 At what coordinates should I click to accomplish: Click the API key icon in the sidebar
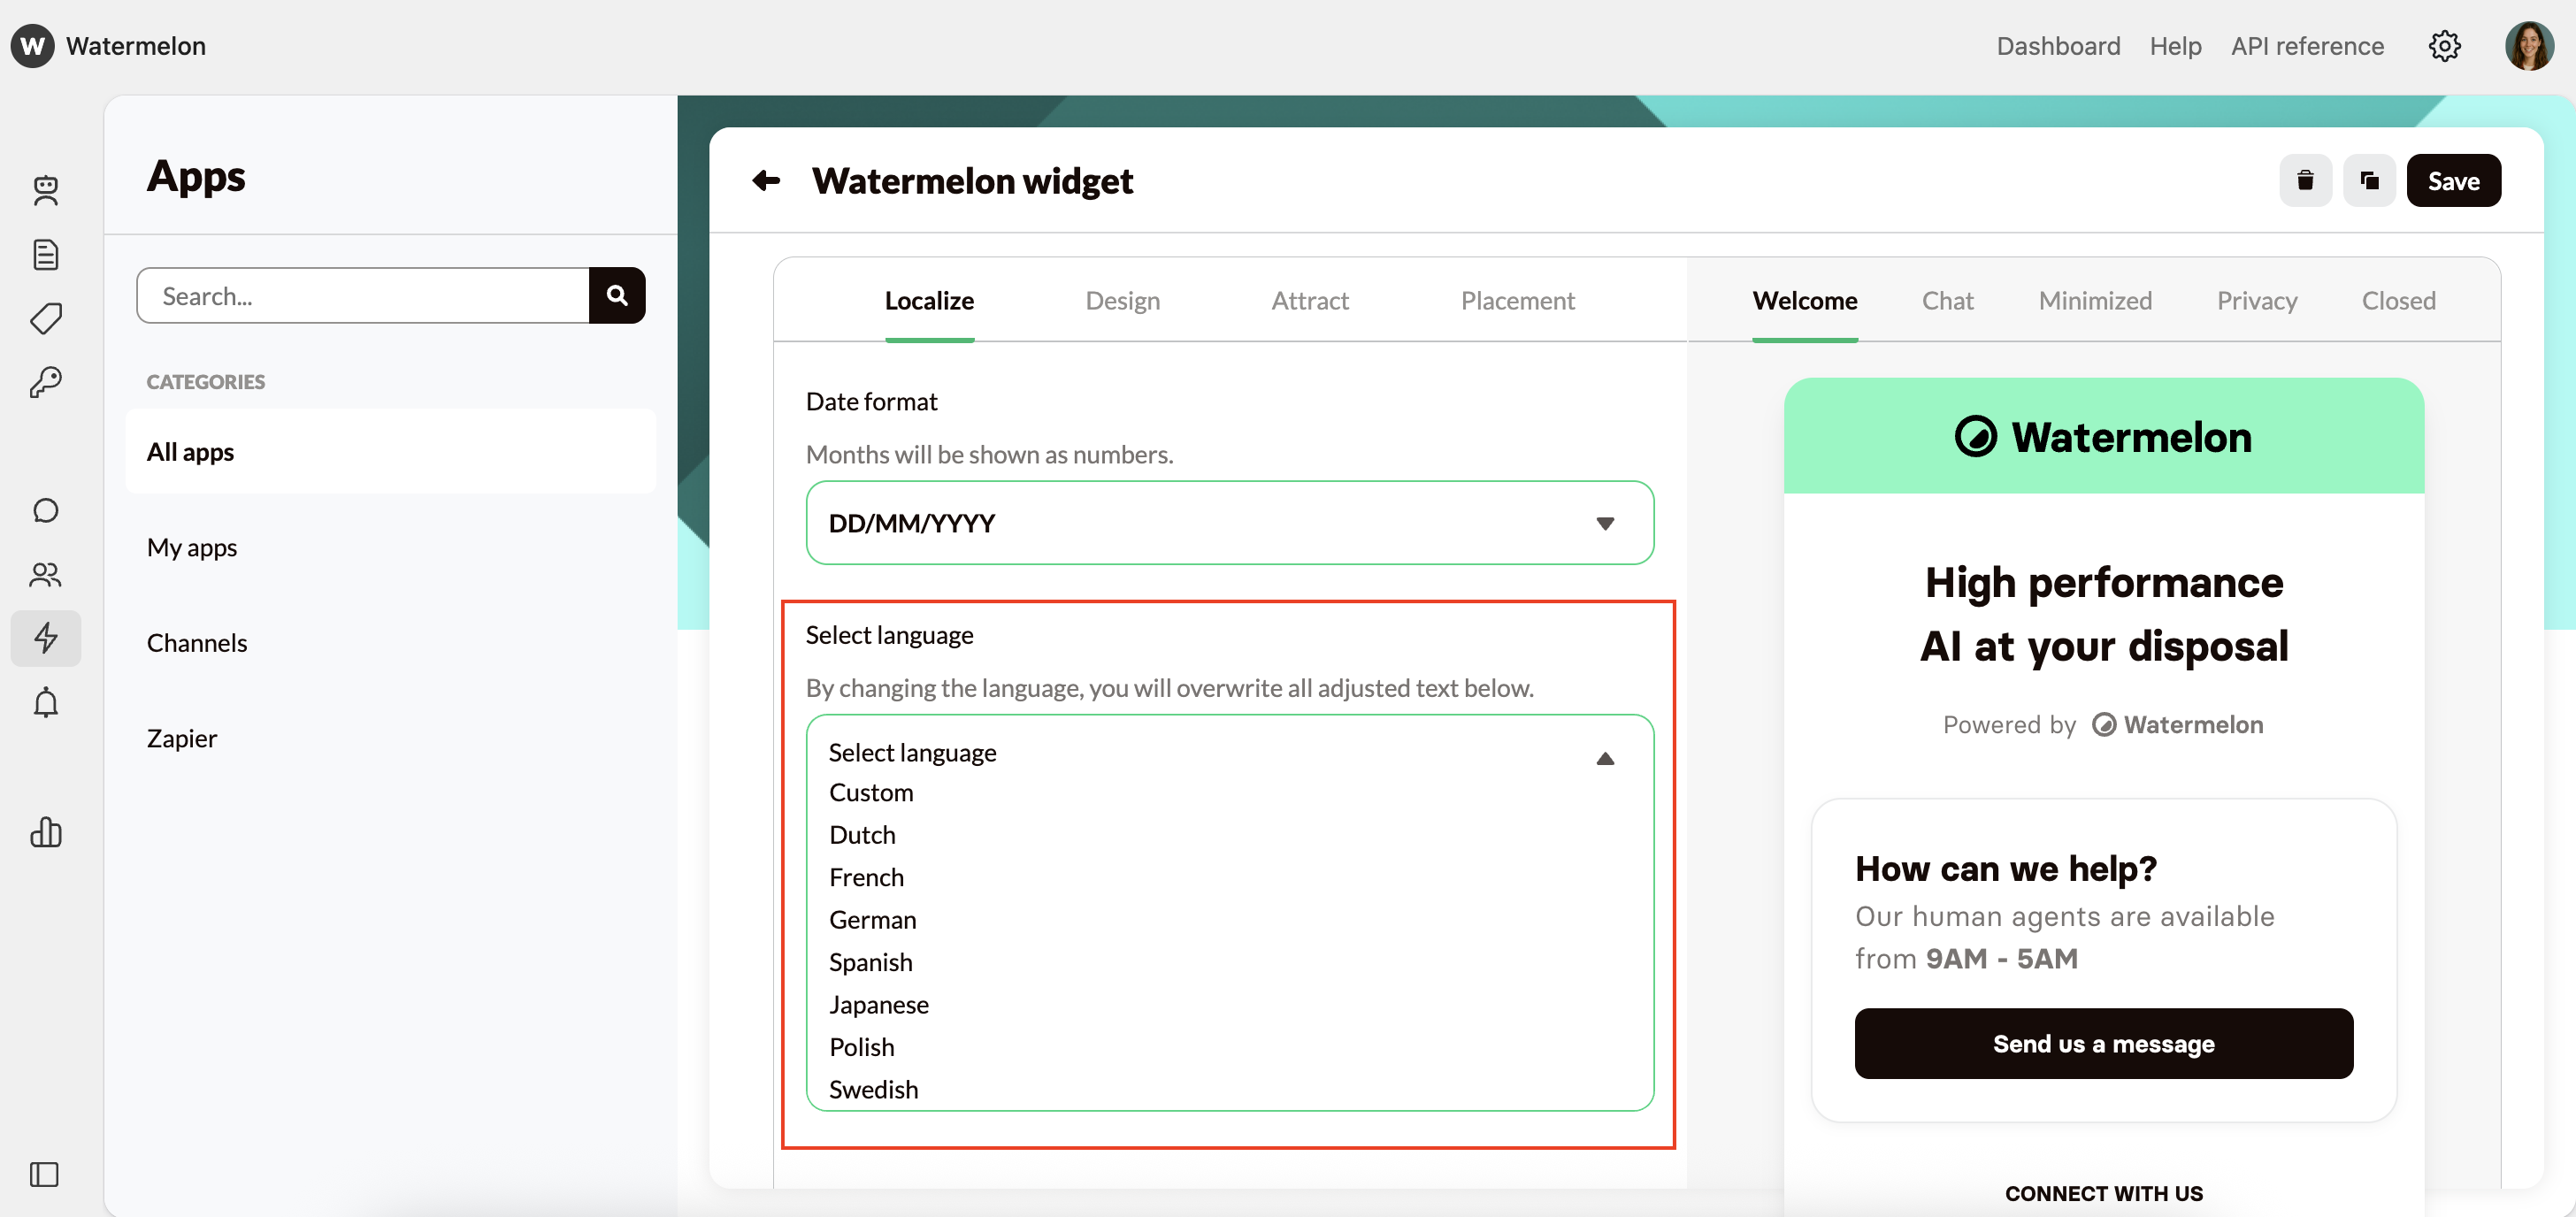point(46,381)
